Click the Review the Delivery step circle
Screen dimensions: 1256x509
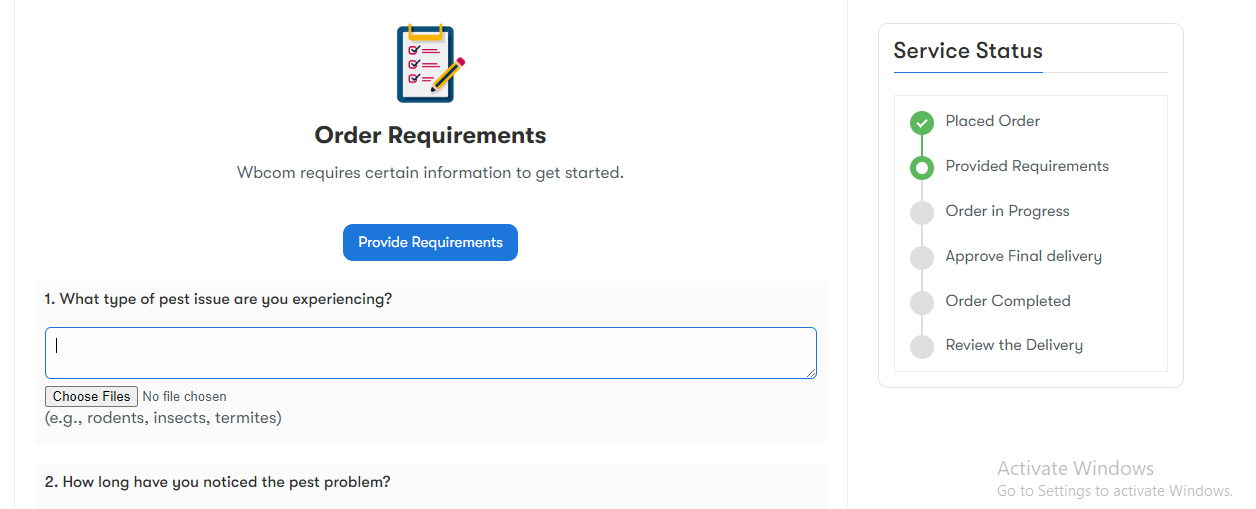[x=921, y=347]
